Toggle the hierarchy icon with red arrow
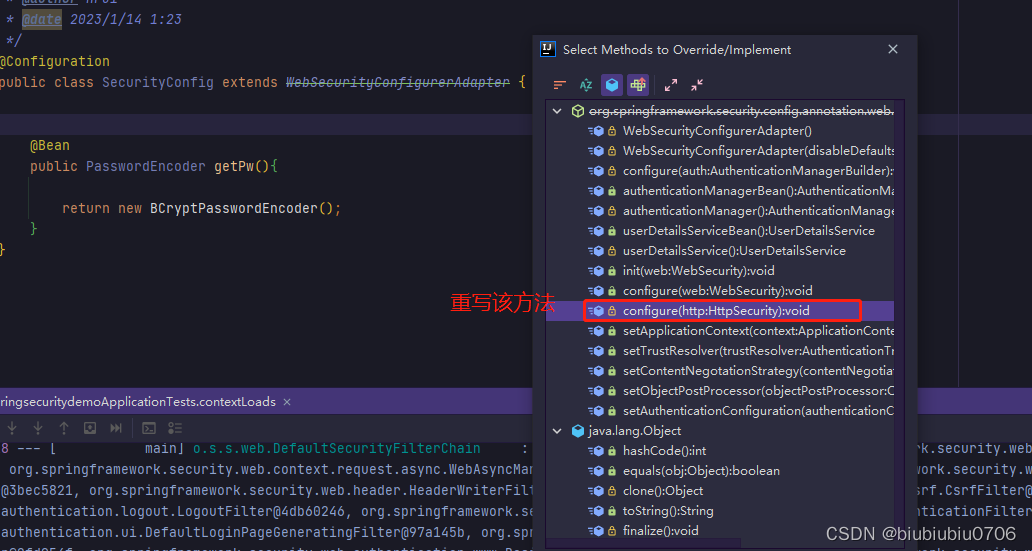This screenshot has height=551, width=1032. tap(638, 85)
